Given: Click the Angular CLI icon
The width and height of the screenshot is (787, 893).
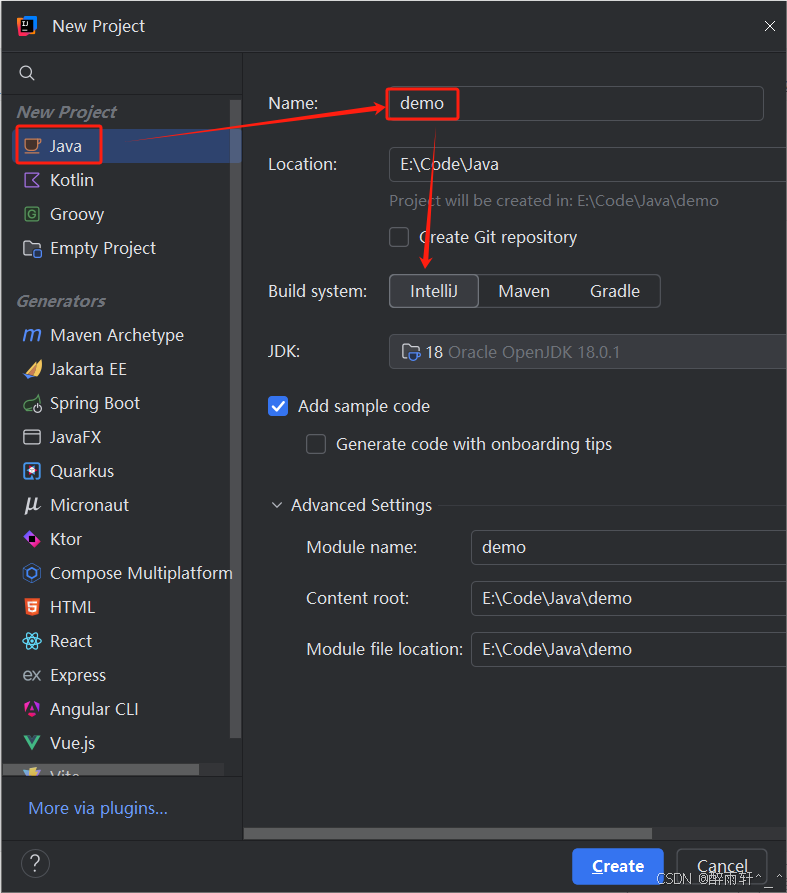Looking at the screenshot, I should click(x=32, y=709).
